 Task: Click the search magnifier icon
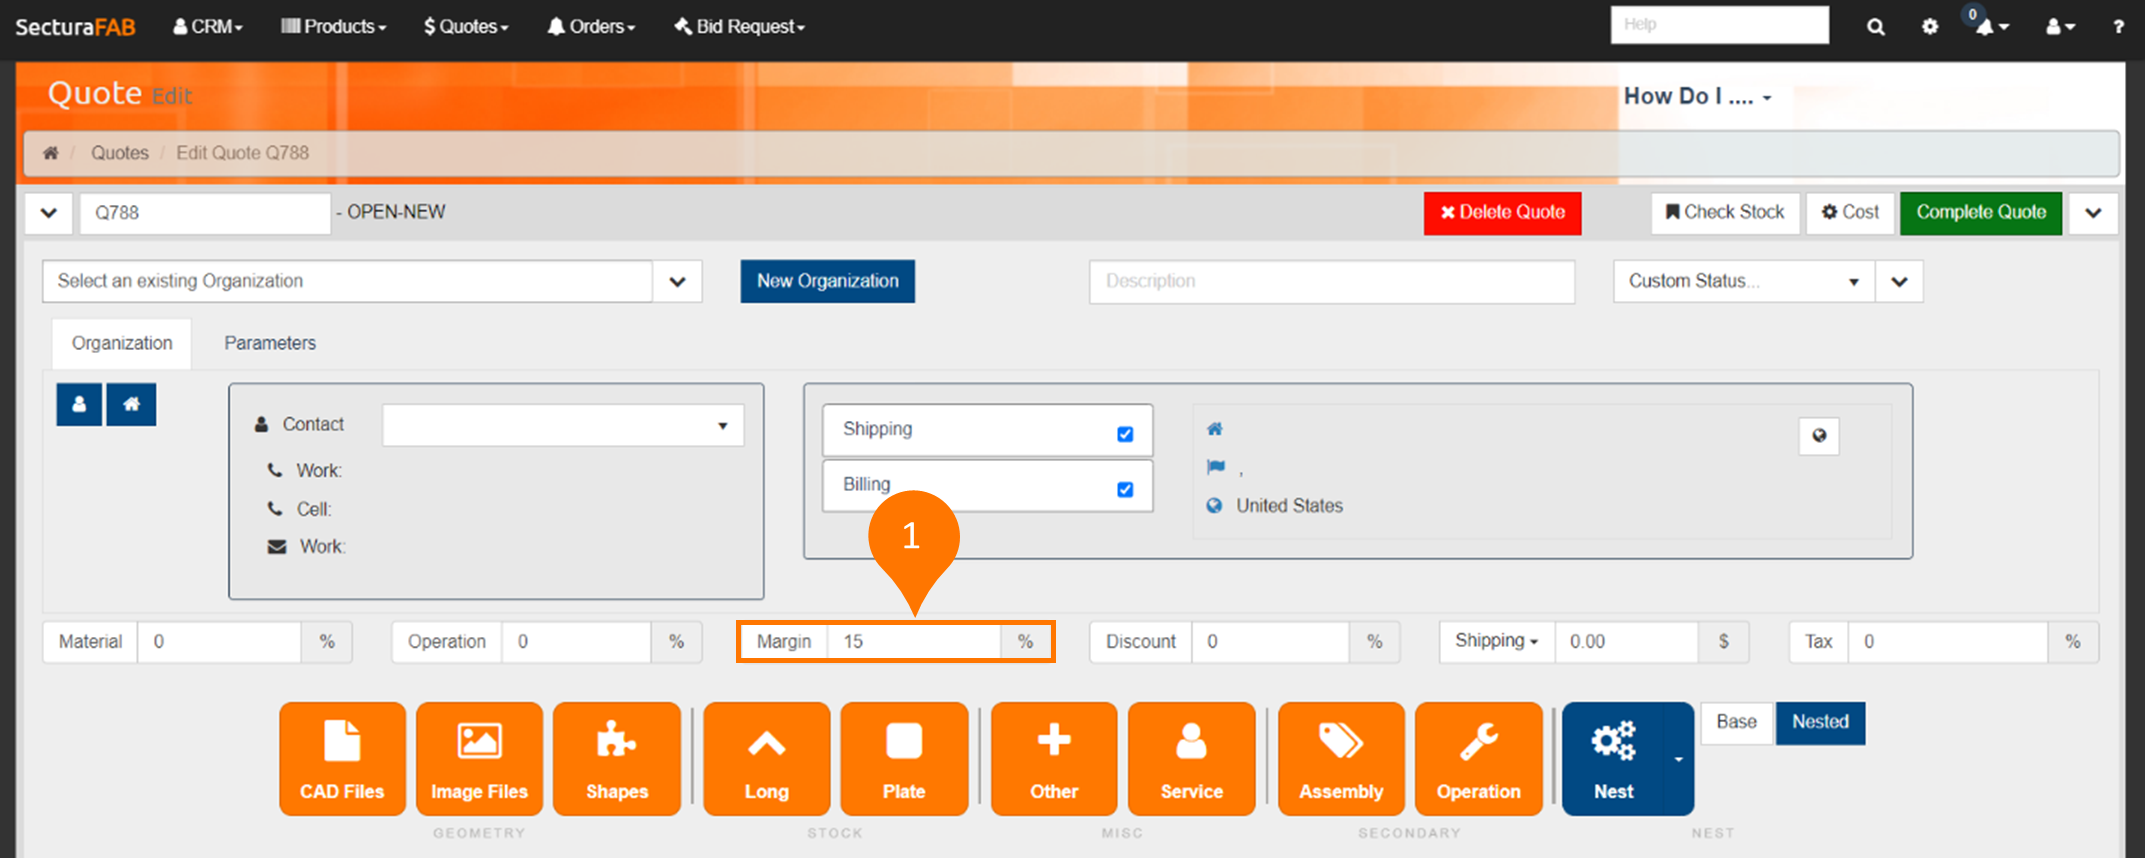click(x=1875, y=27)
